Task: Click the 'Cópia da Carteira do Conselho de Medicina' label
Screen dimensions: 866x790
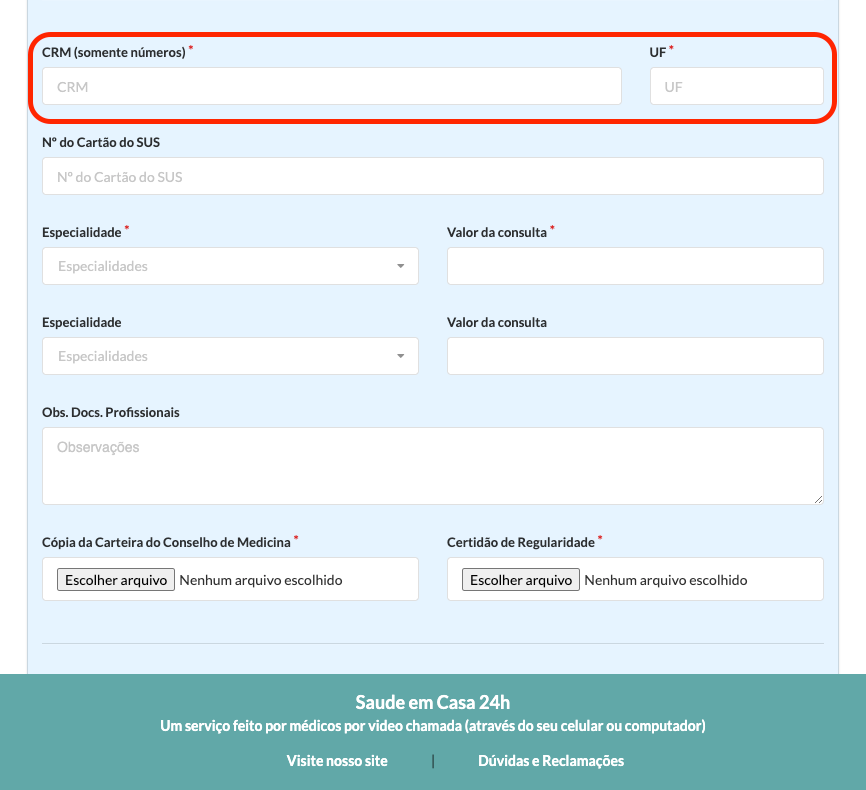Action: [x=166, y=542]
